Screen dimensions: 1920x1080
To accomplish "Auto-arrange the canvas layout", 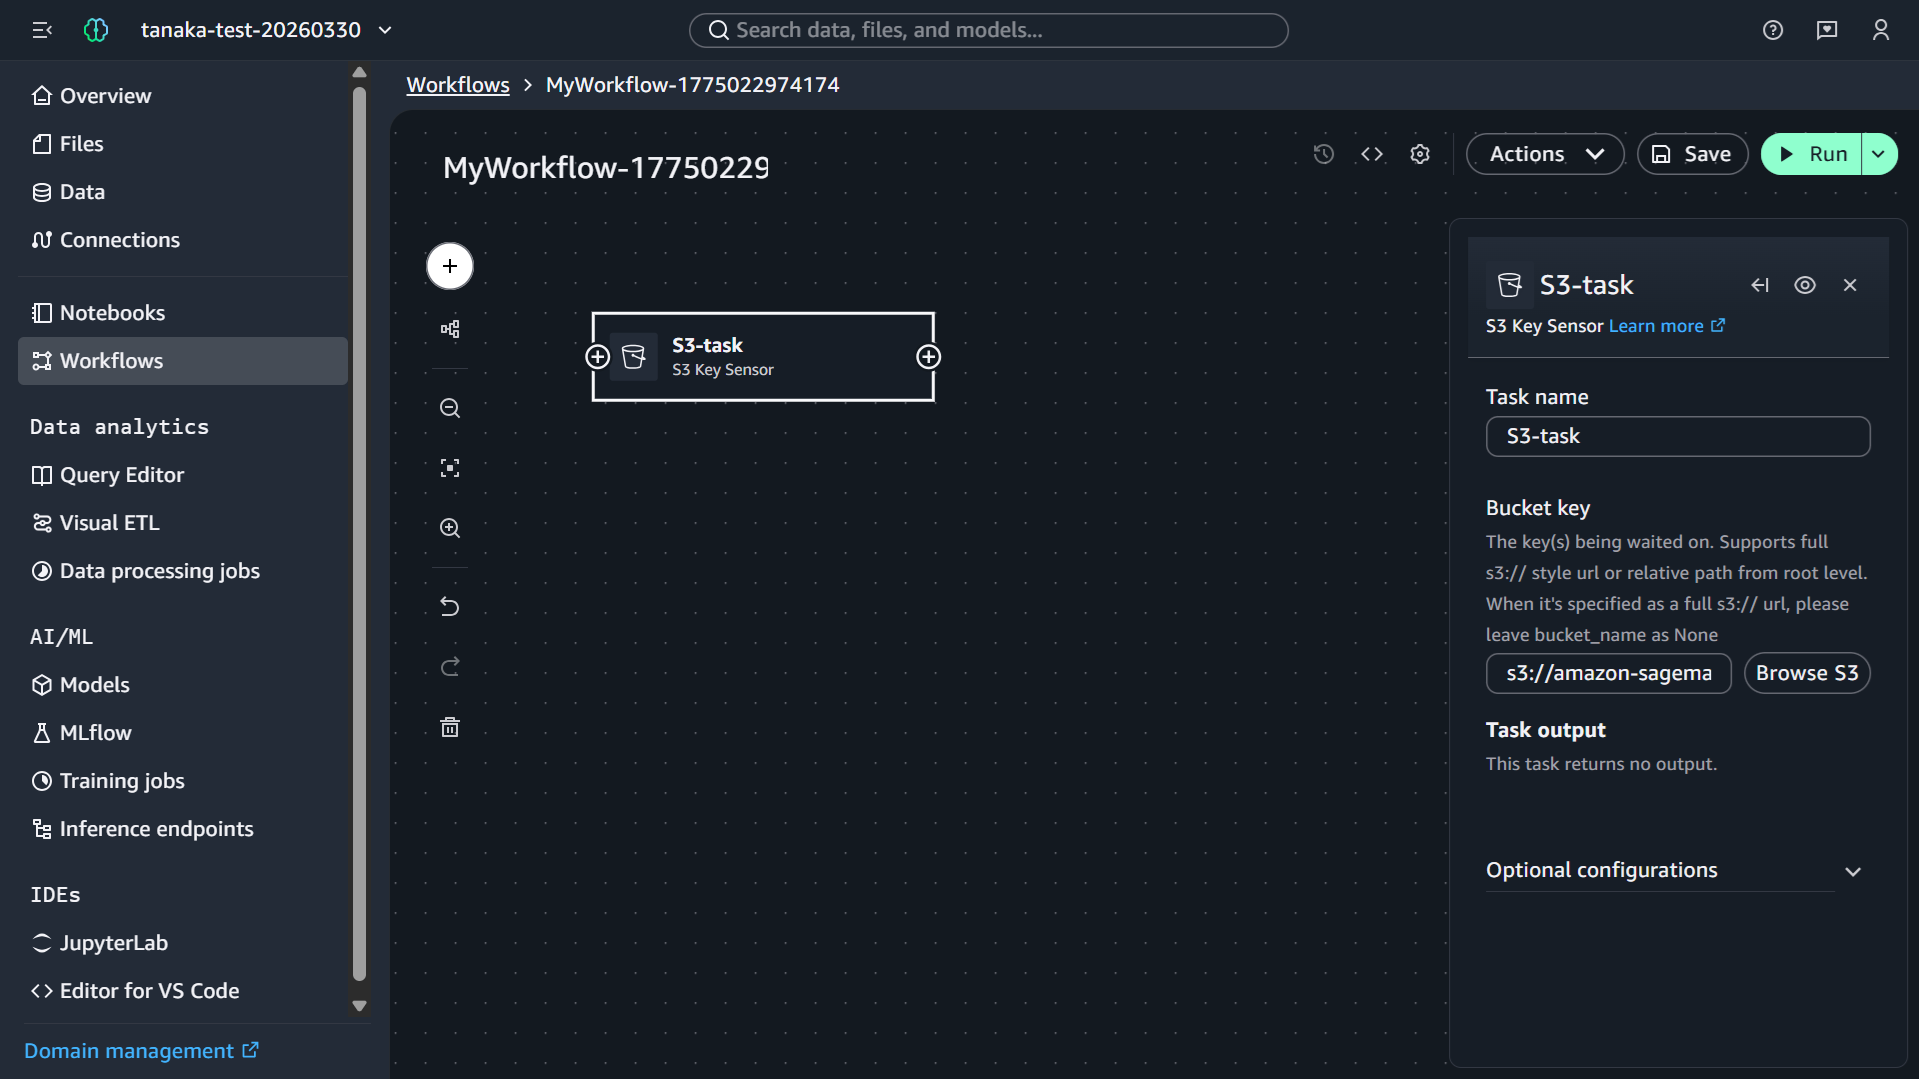I will coord(450,329).
